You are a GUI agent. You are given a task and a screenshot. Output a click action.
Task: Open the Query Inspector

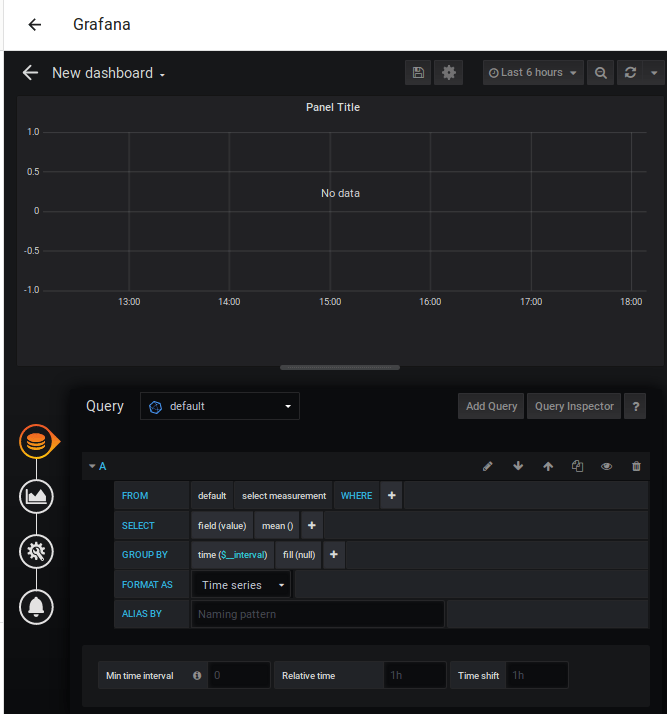(574, 406)
